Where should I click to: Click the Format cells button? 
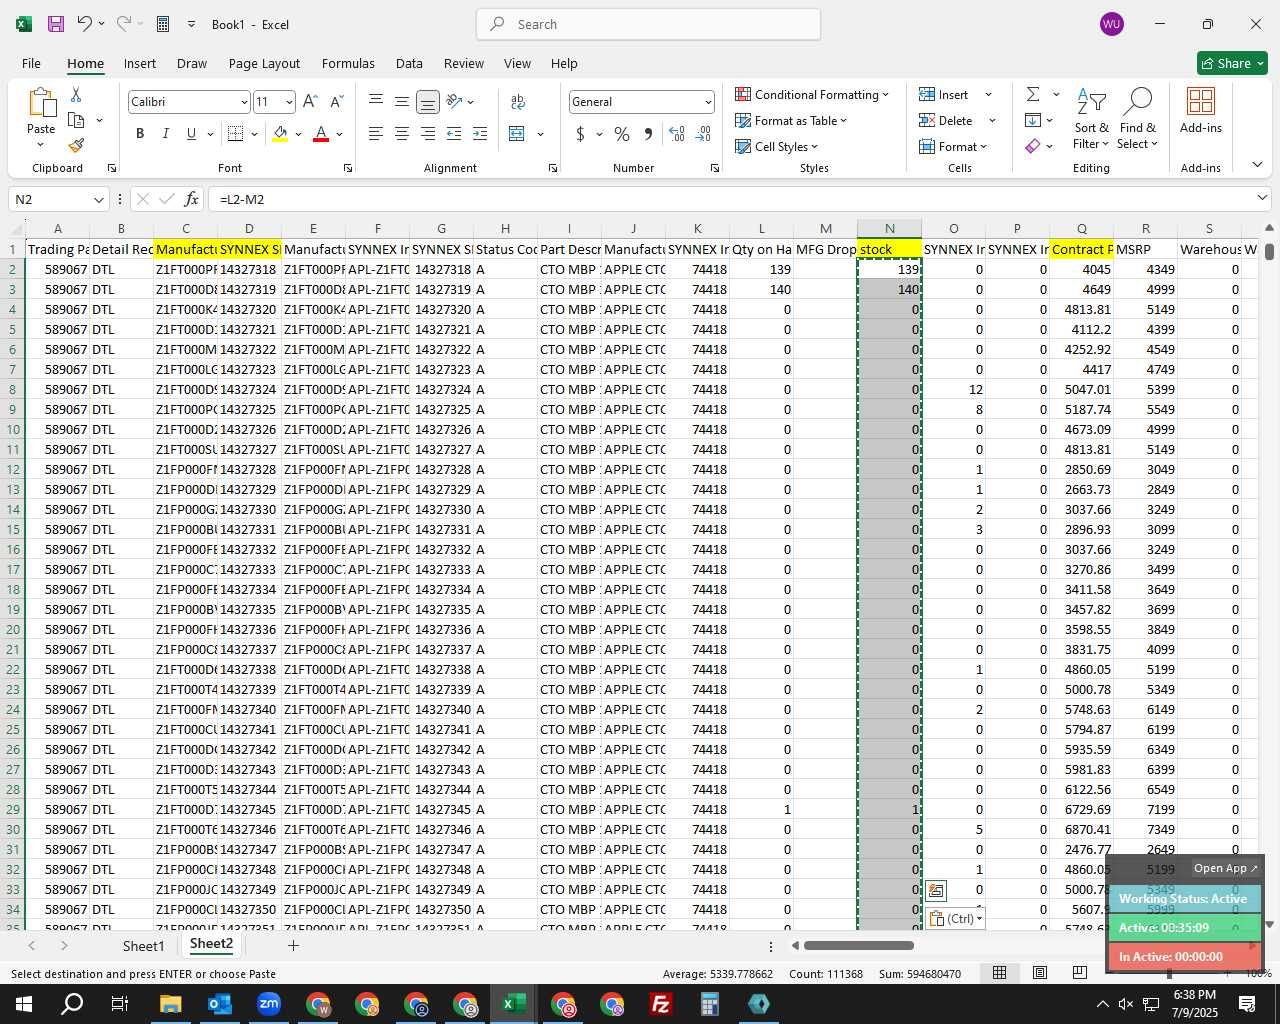click(954, 146)
